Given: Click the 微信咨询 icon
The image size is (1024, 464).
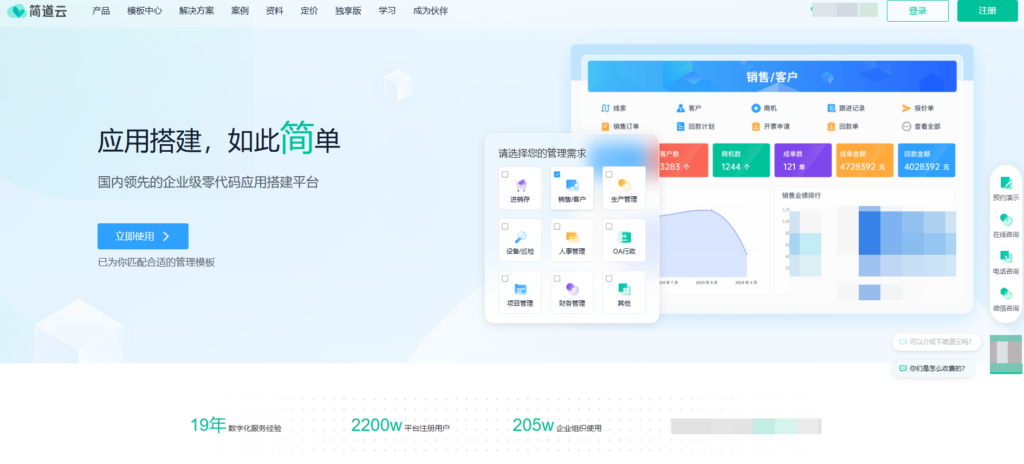Looking at the screenshot, I should (1006, 294).
